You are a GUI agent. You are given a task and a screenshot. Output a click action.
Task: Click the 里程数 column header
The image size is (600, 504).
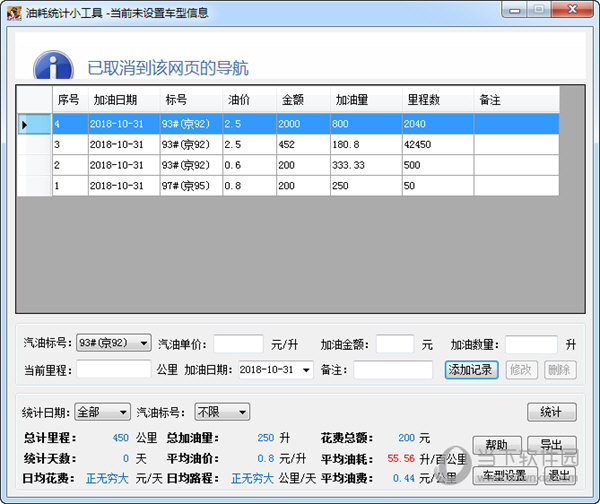click(438, 100)
